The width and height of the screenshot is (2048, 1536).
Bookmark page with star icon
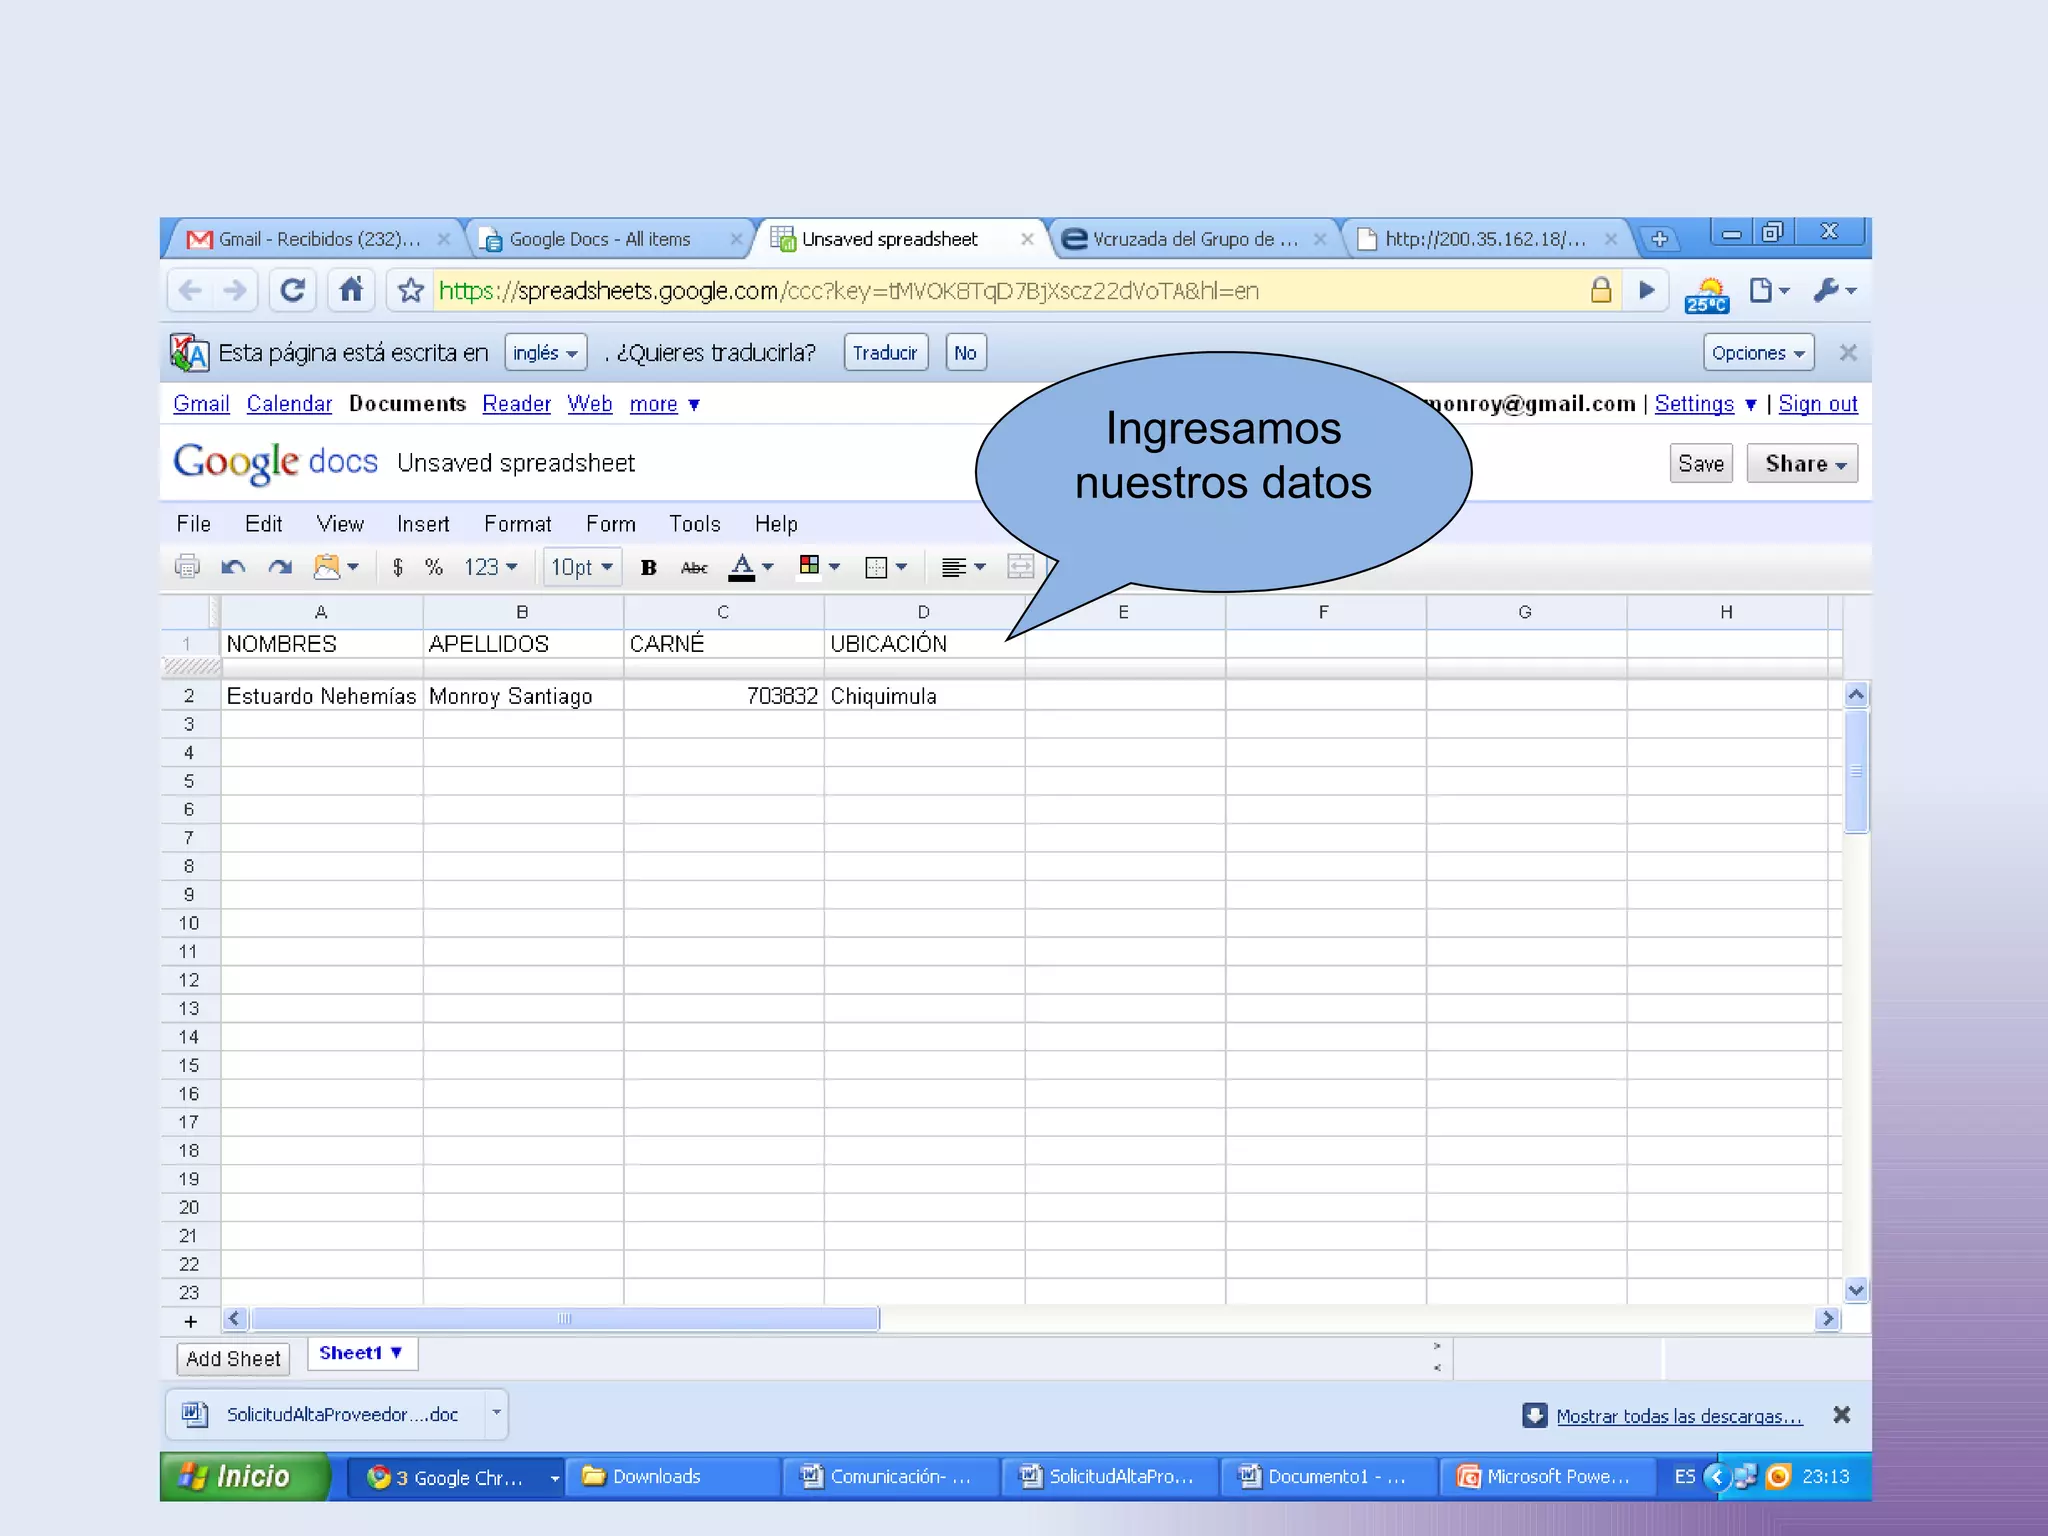tap(410, 291)
